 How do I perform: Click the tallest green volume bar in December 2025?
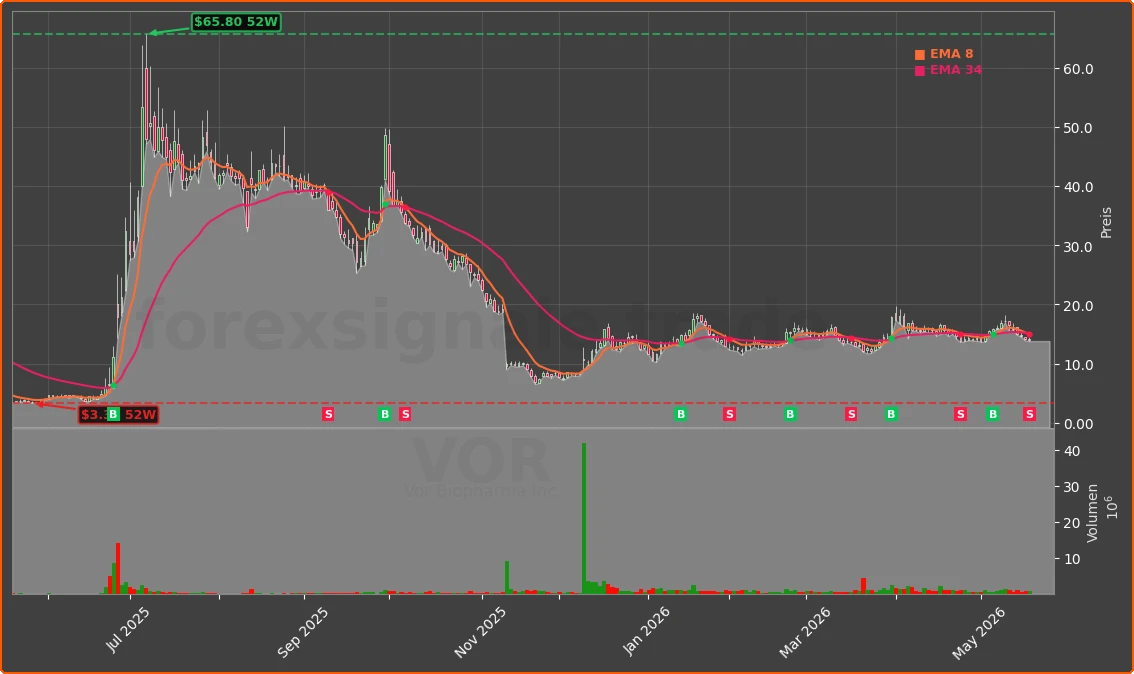coord(584,519)
